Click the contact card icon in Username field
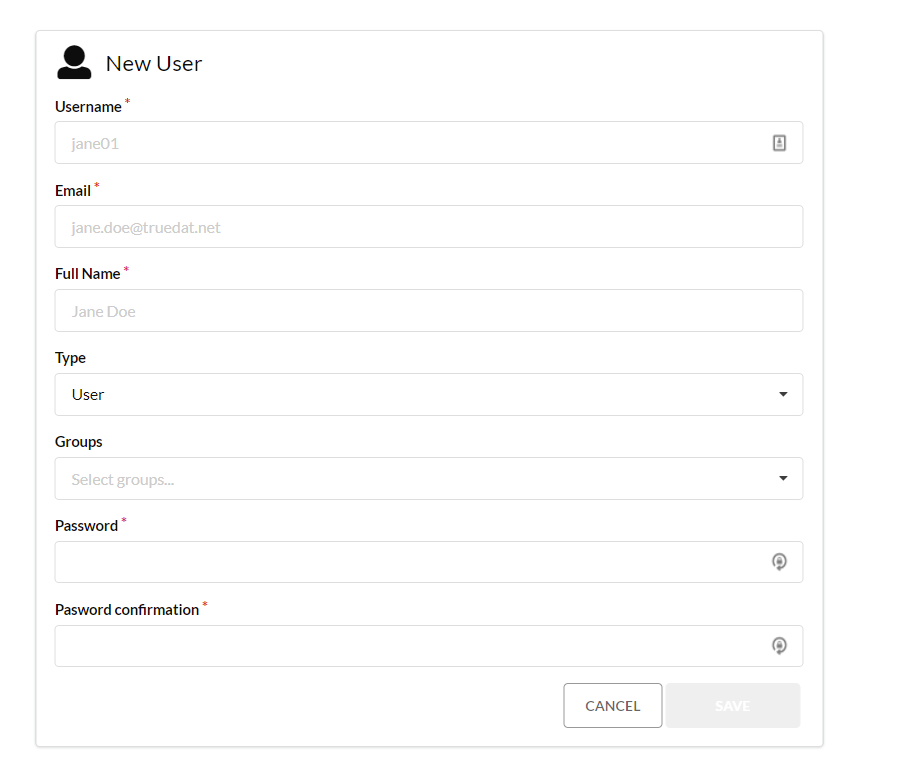This screenshot has width=904, height=768. point(780,143)
